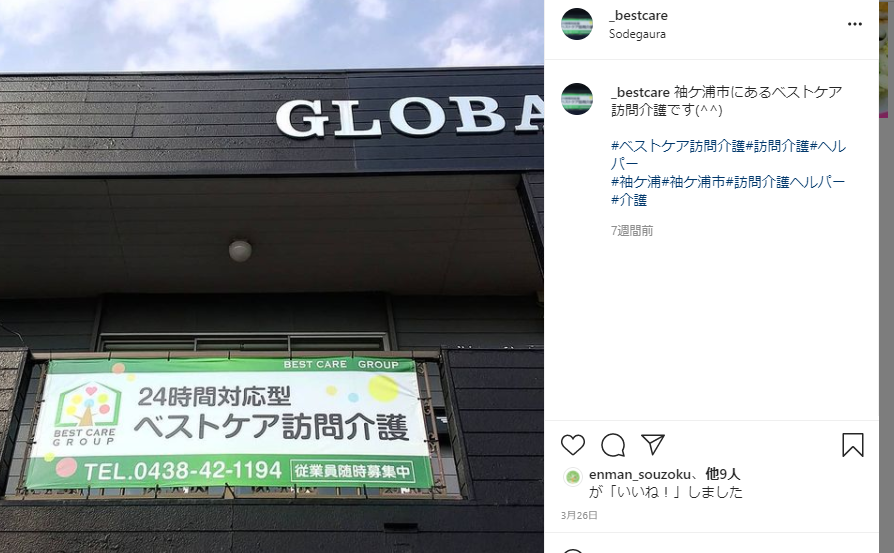Open _bestcare profile avatar in header

(577, 24)
